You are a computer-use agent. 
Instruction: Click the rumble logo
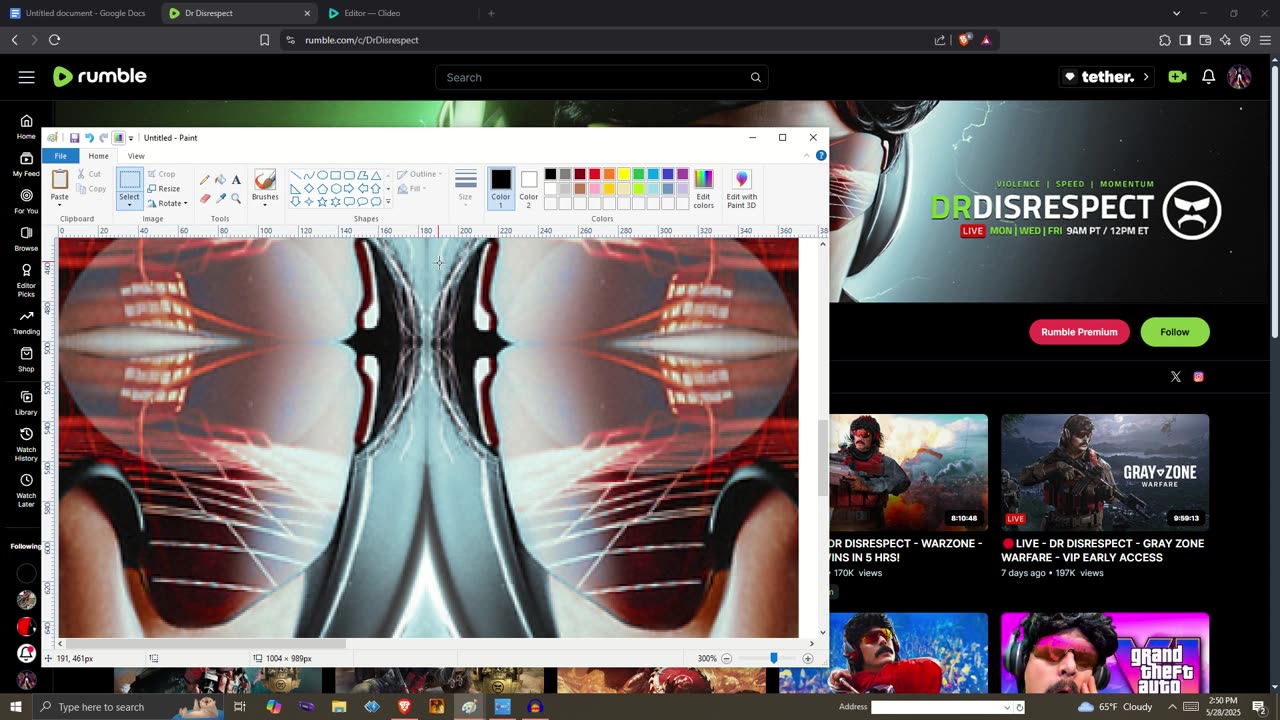pos(99,77)
